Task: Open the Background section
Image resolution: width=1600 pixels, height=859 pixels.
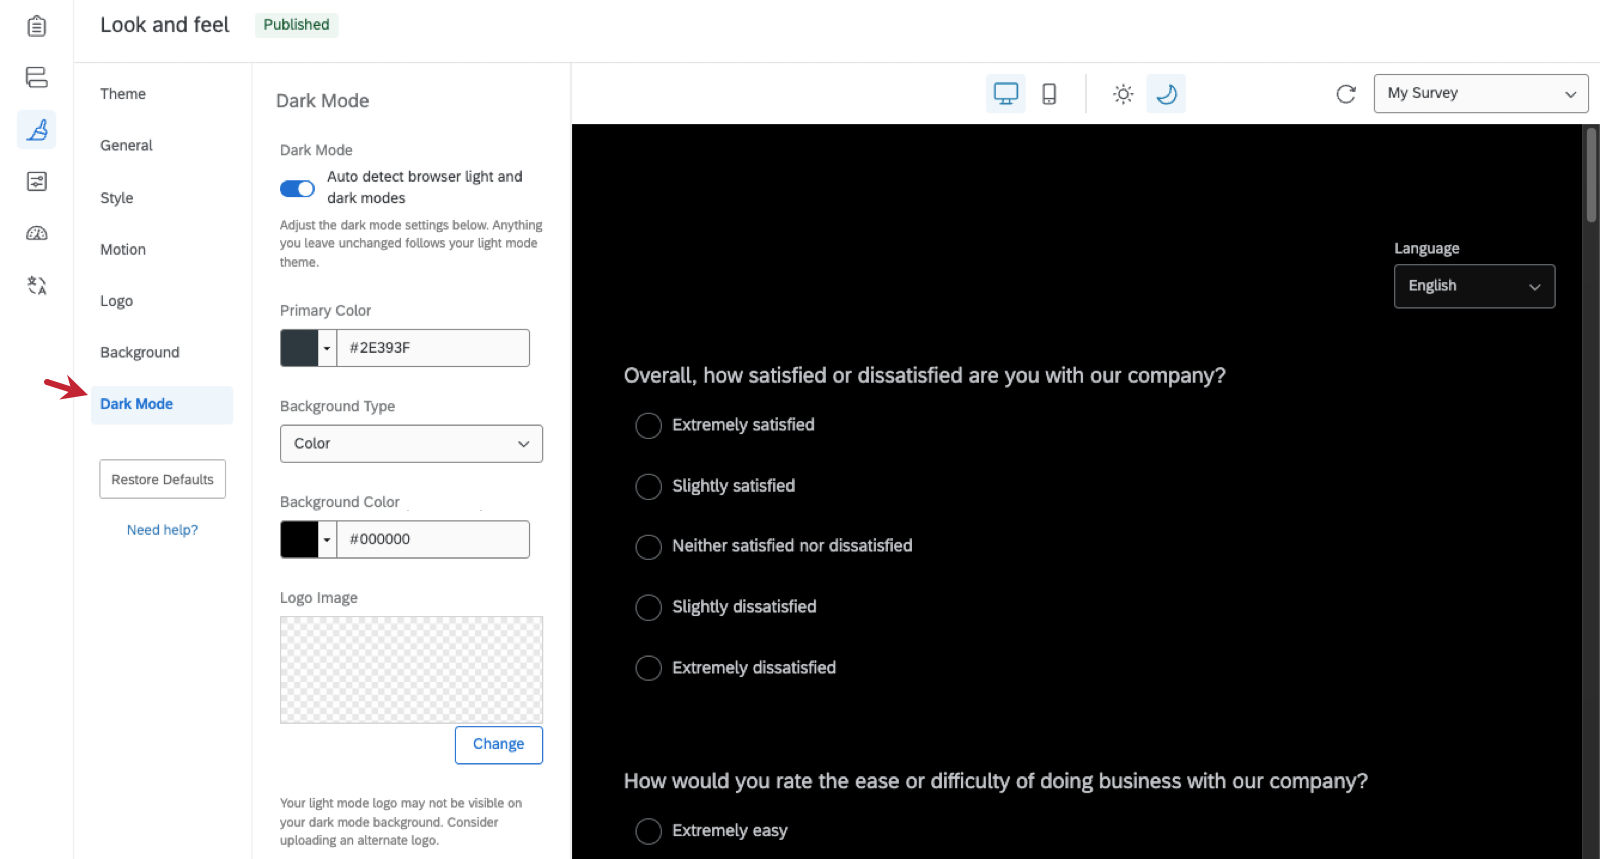Action: 140,352
